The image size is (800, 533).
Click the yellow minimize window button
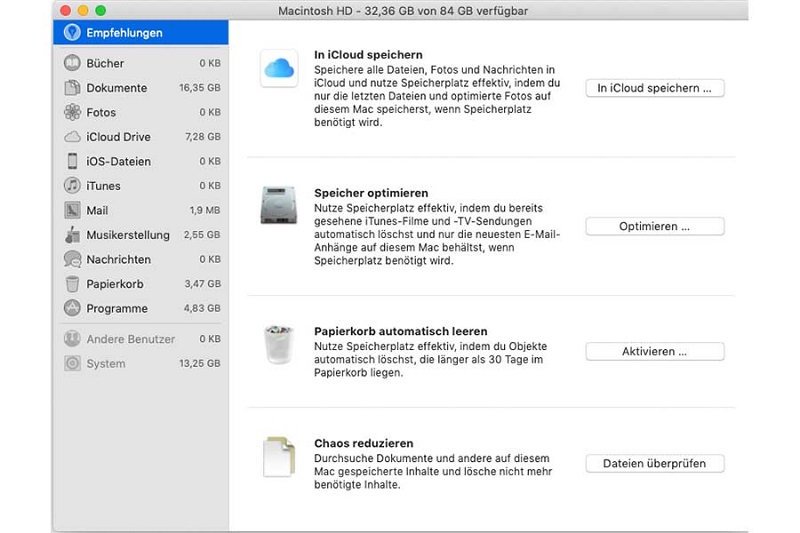pos(83,10)
